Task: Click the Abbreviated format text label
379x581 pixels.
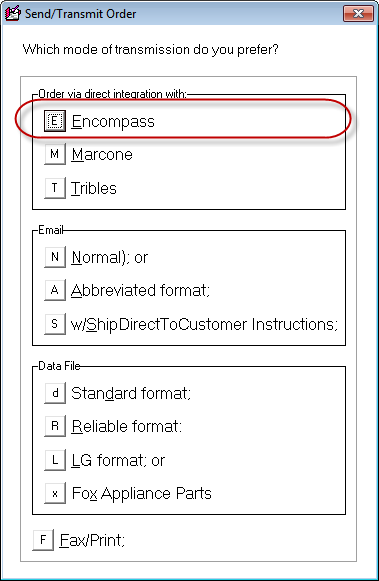Action: (140, 290)
